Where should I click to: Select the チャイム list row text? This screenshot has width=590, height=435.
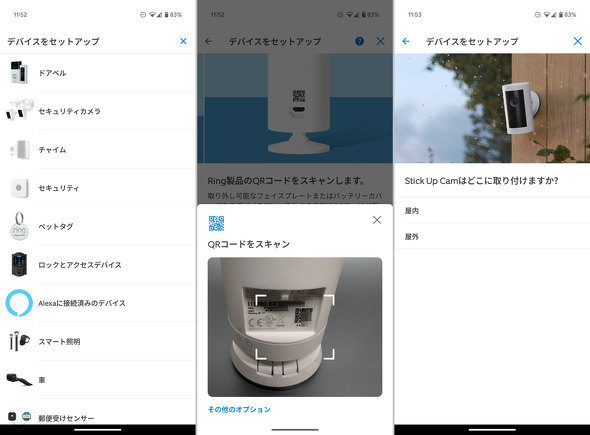pos(52,150)
